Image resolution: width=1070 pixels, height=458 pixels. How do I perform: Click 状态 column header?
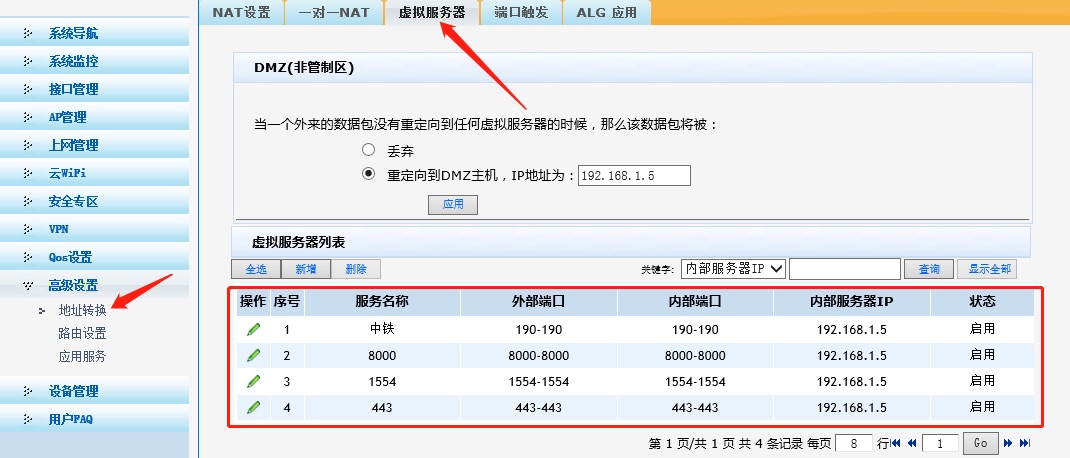coord(982,302)
